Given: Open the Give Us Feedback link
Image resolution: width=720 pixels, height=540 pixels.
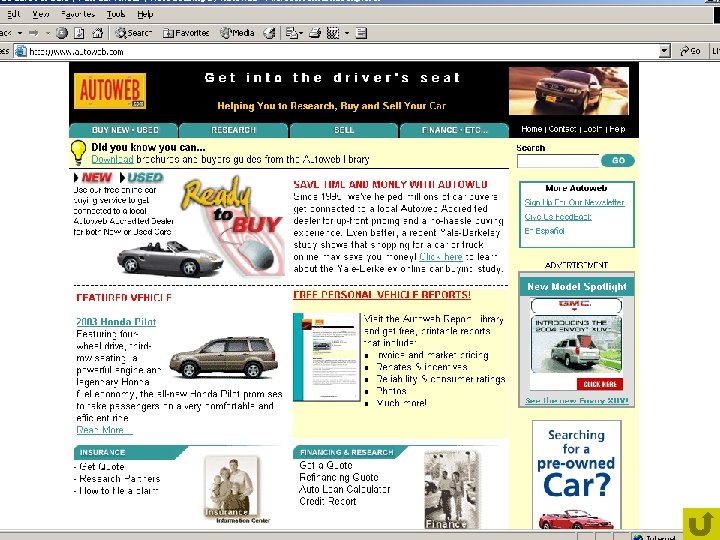Looking at the screenshot, I should (x=558, y=217).
